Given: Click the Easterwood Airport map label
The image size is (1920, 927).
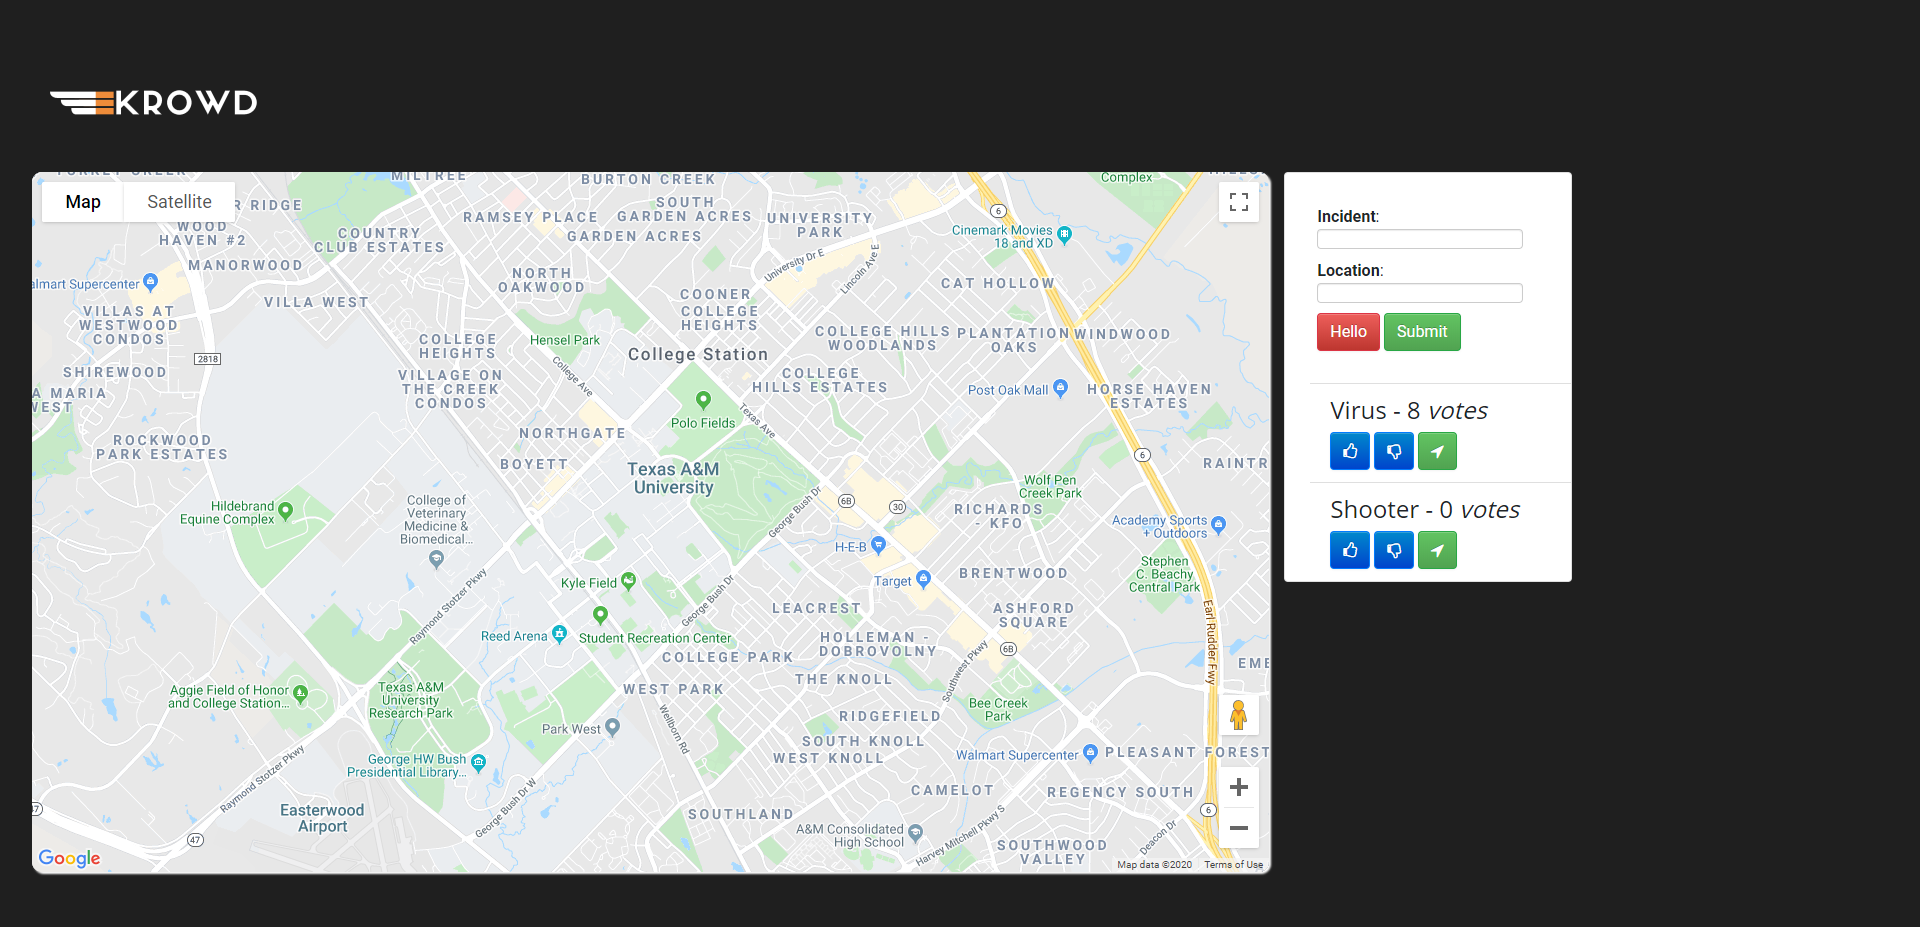Looking at the screenshot, I should pyautogui.click(x=322, y=818).
